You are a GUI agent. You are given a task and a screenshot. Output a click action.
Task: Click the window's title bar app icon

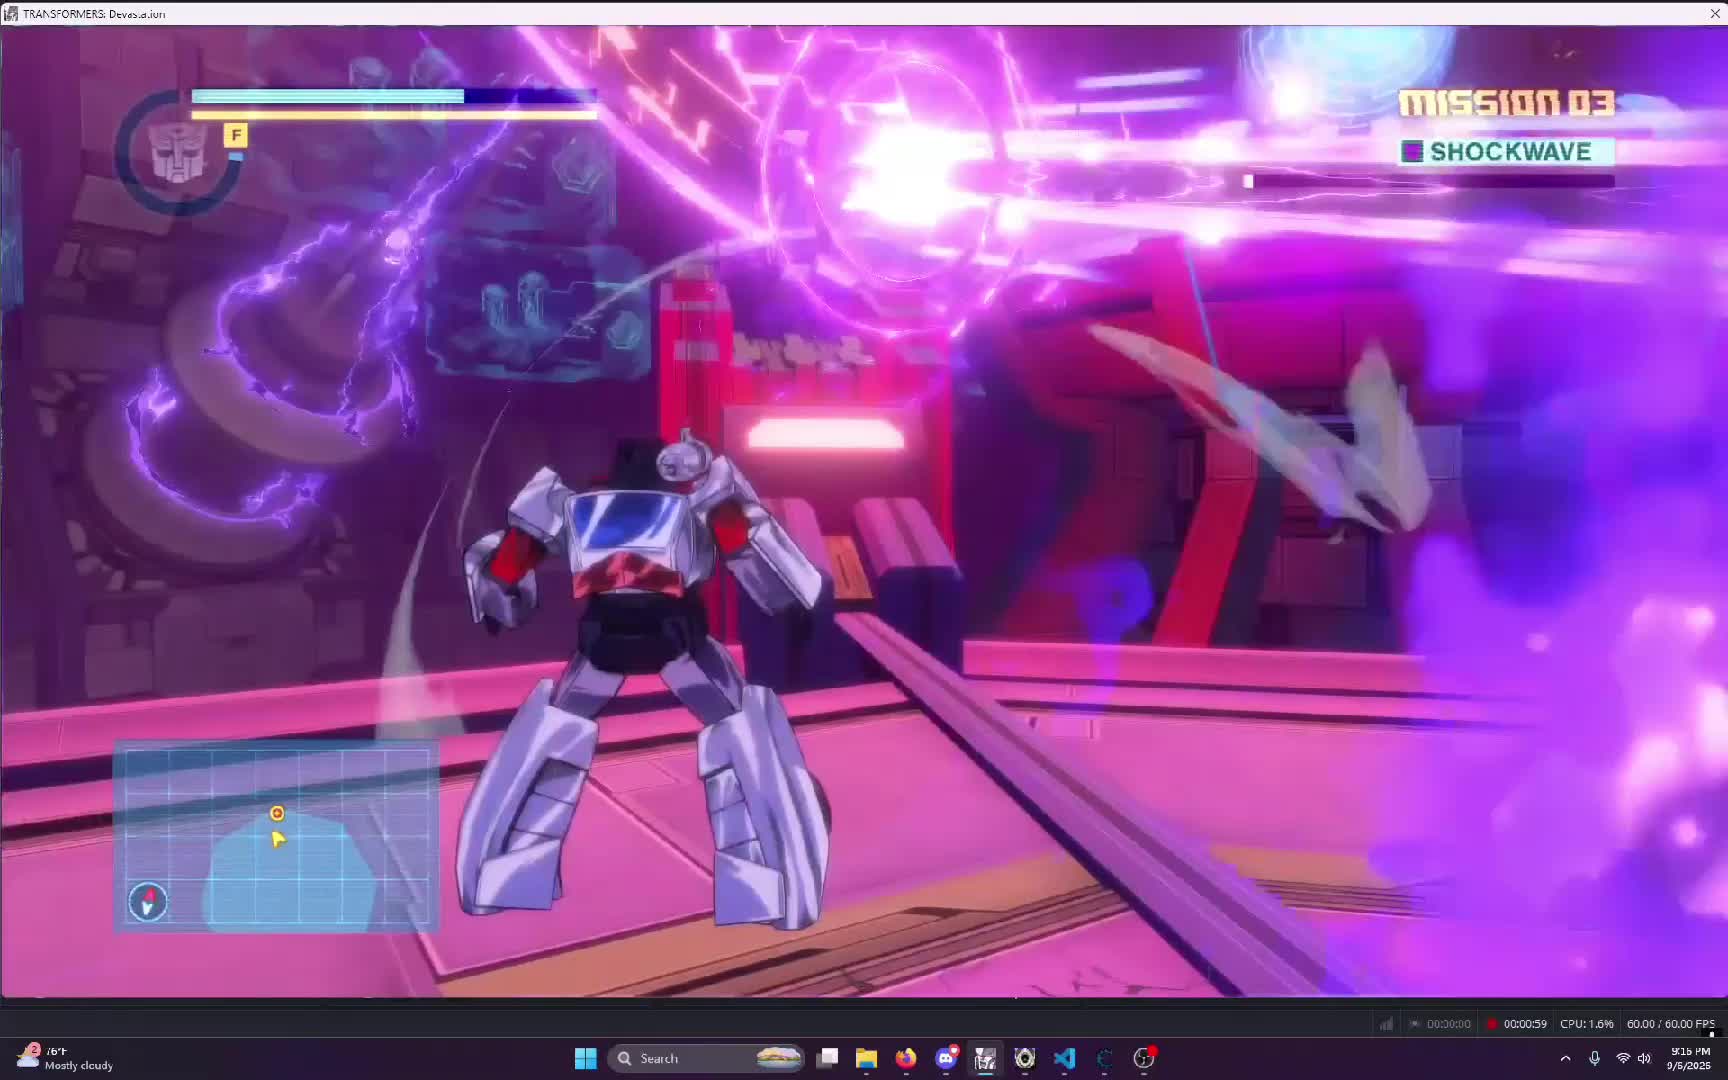(10, 14)
